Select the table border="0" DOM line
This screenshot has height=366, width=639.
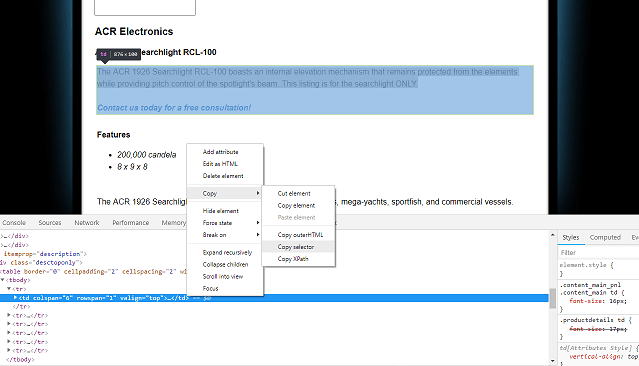pyautogui.click(x=93, y=271)
